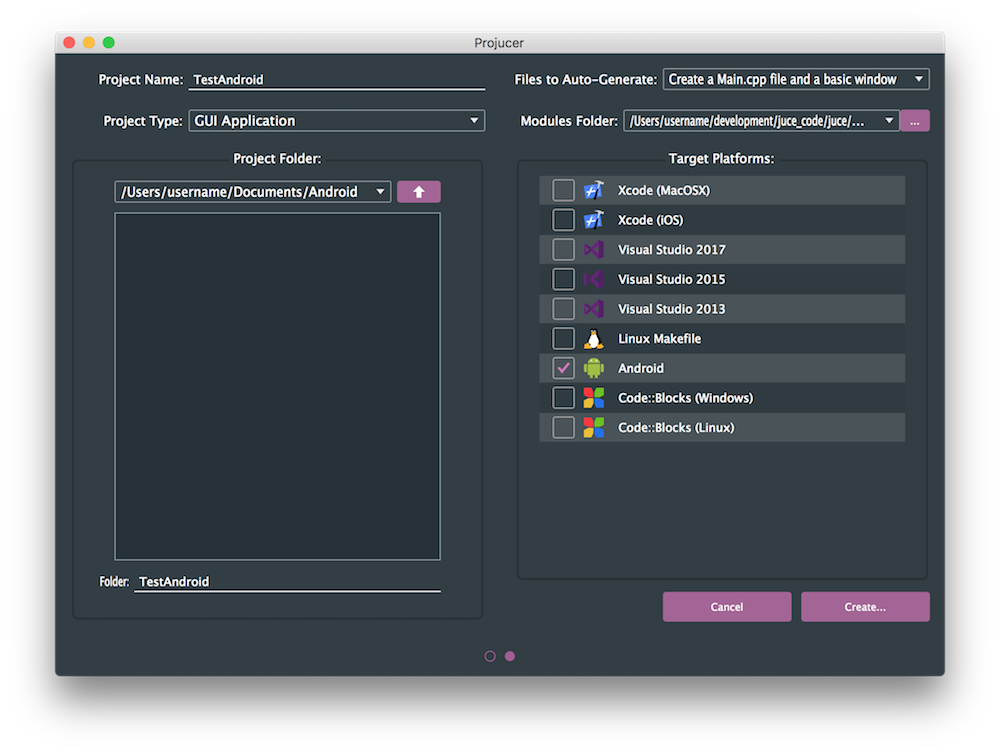Open the Project Type dropdown

click(x=336, y=121)
